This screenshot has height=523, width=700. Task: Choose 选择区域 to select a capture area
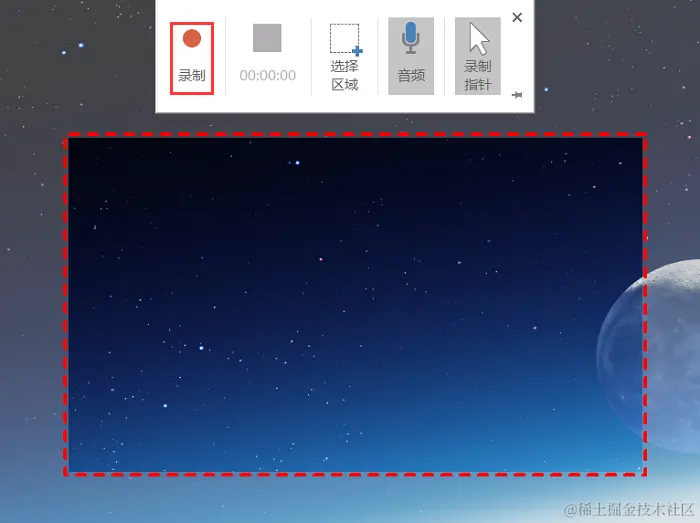(x=345, y=57)
